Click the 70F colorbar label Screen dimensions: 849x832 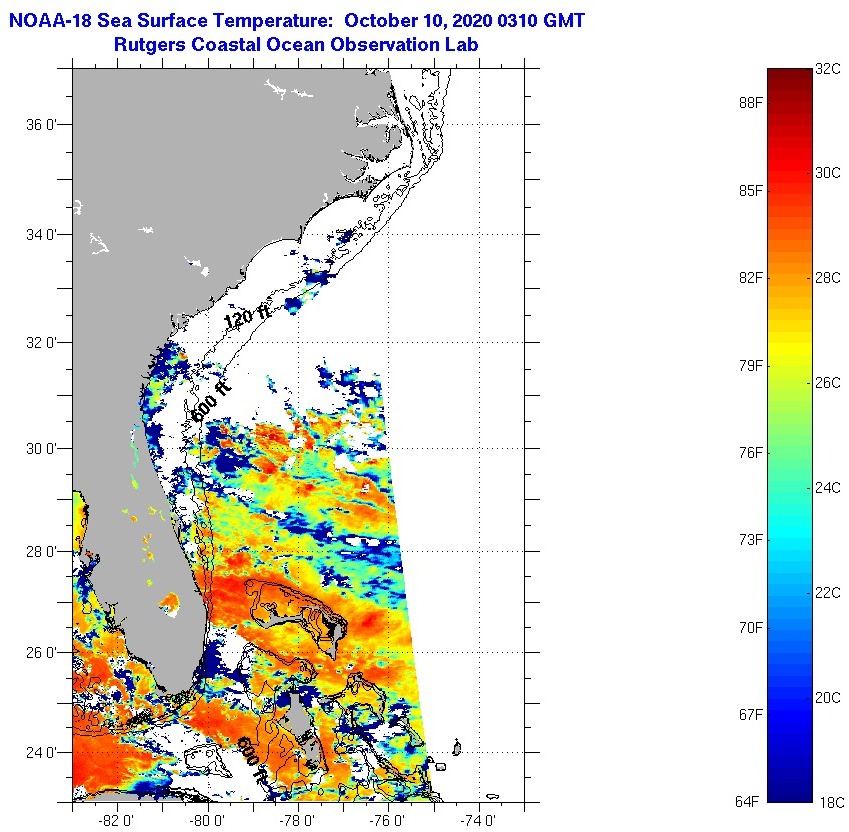(750, 627)
